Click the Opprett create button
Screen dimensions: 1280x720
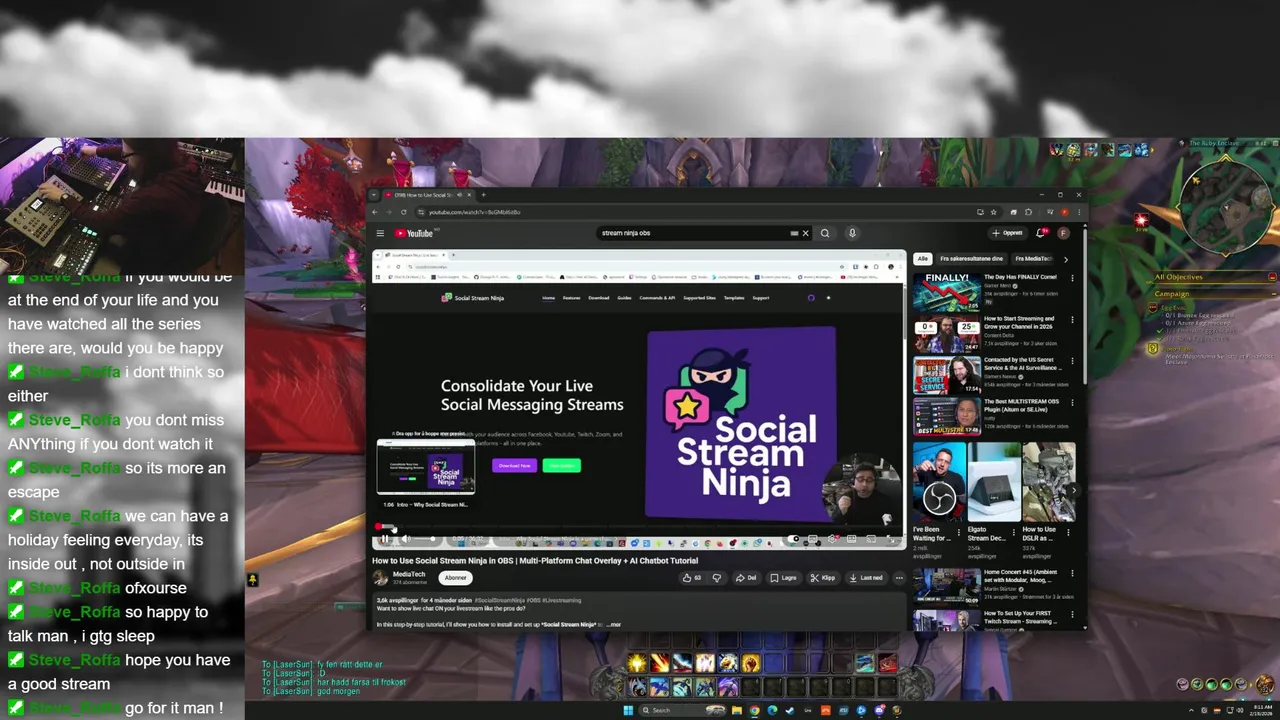point(1008,233)
